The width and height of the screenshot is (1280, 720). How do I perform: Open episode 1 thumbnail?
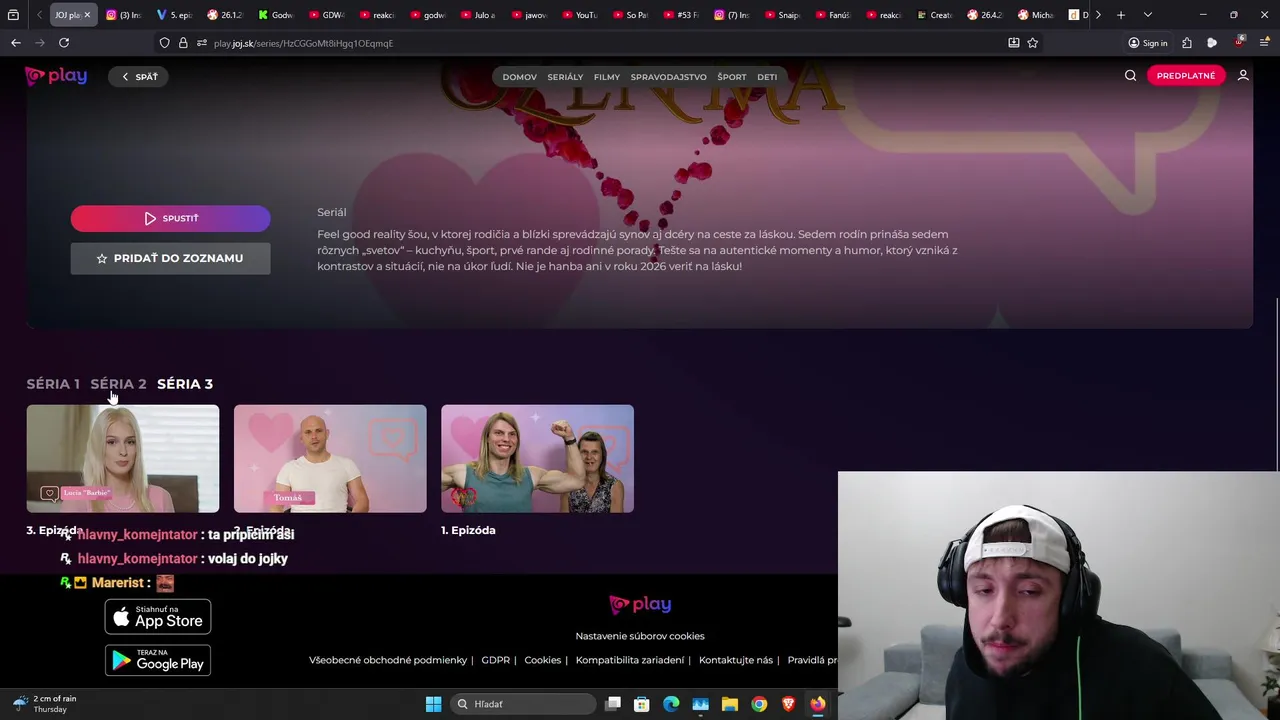[x=537, y=459]
